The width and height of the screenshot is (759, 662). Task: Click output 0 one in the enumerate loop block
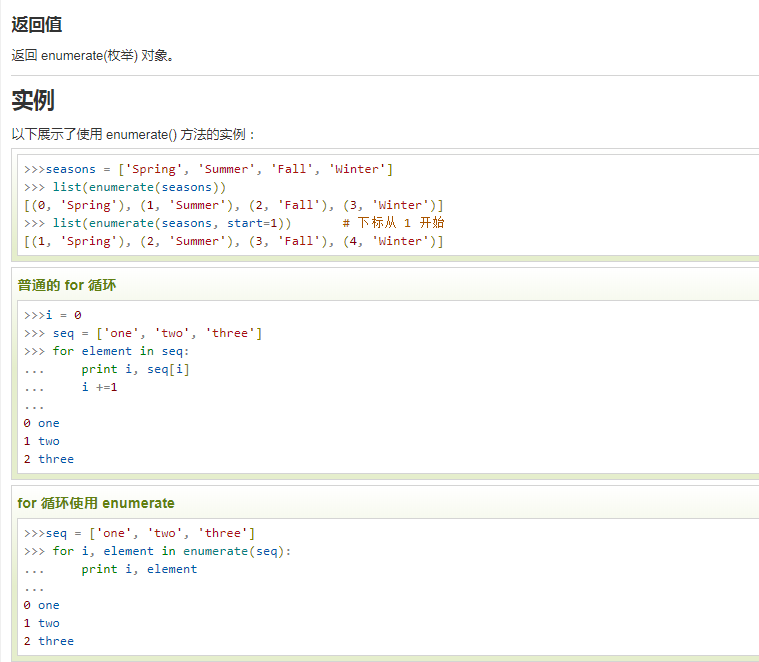(x=42, y=605)
